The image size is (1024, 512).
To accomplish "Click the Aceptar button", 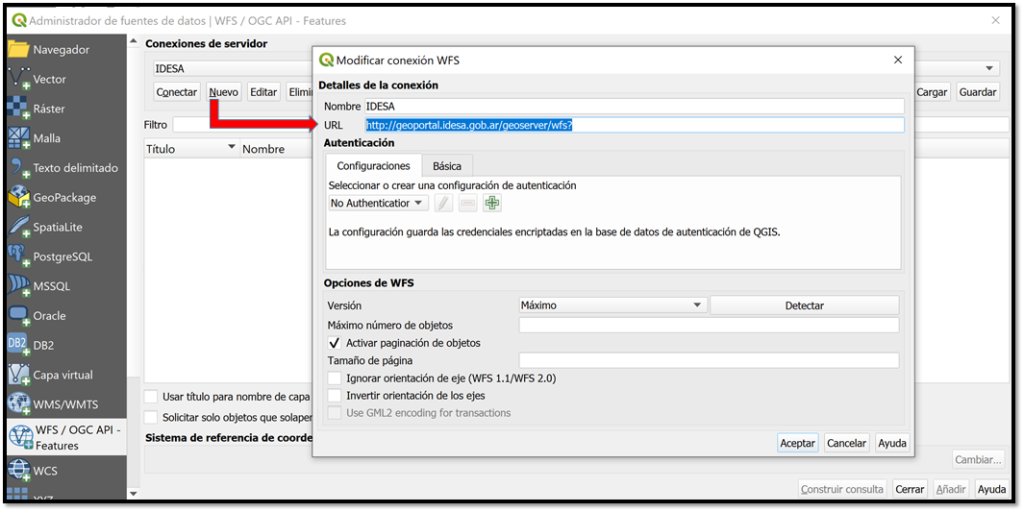I will click(797, 443).
